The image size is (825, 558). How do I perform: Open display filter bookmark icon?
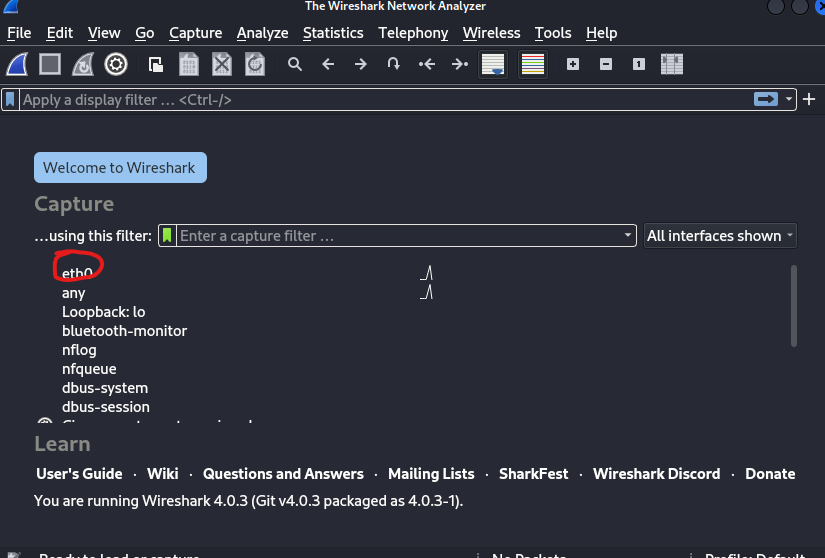[10, 99]
